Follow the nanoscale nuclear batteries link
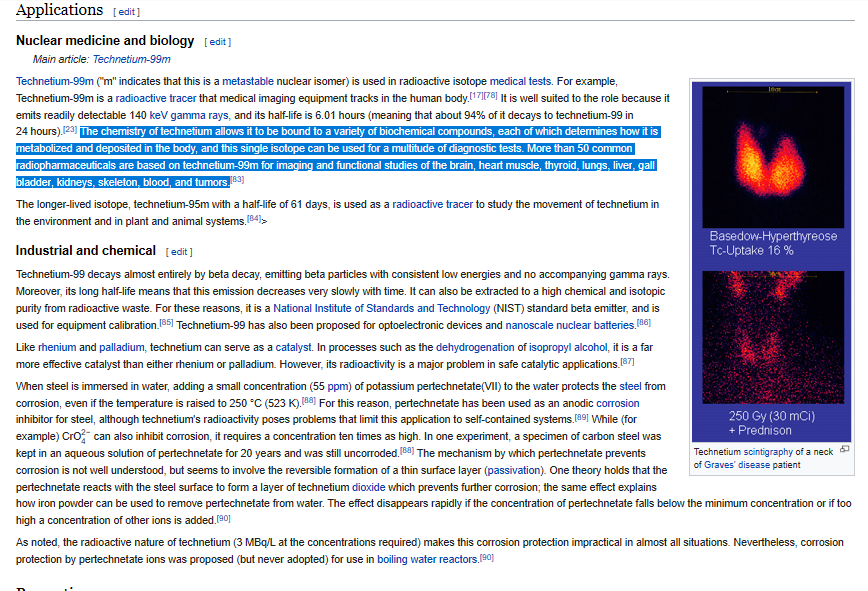This screenshot has width=868, height=591. coord(570,325)
